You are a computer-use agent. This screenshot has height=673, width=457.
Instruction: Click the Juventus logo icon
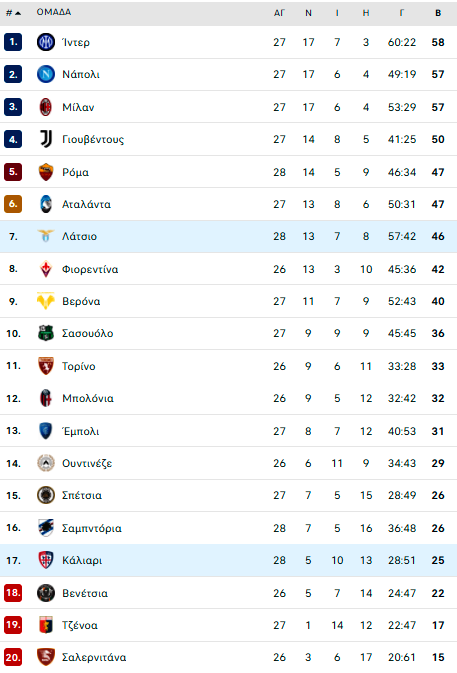click(x=45, y=139)
